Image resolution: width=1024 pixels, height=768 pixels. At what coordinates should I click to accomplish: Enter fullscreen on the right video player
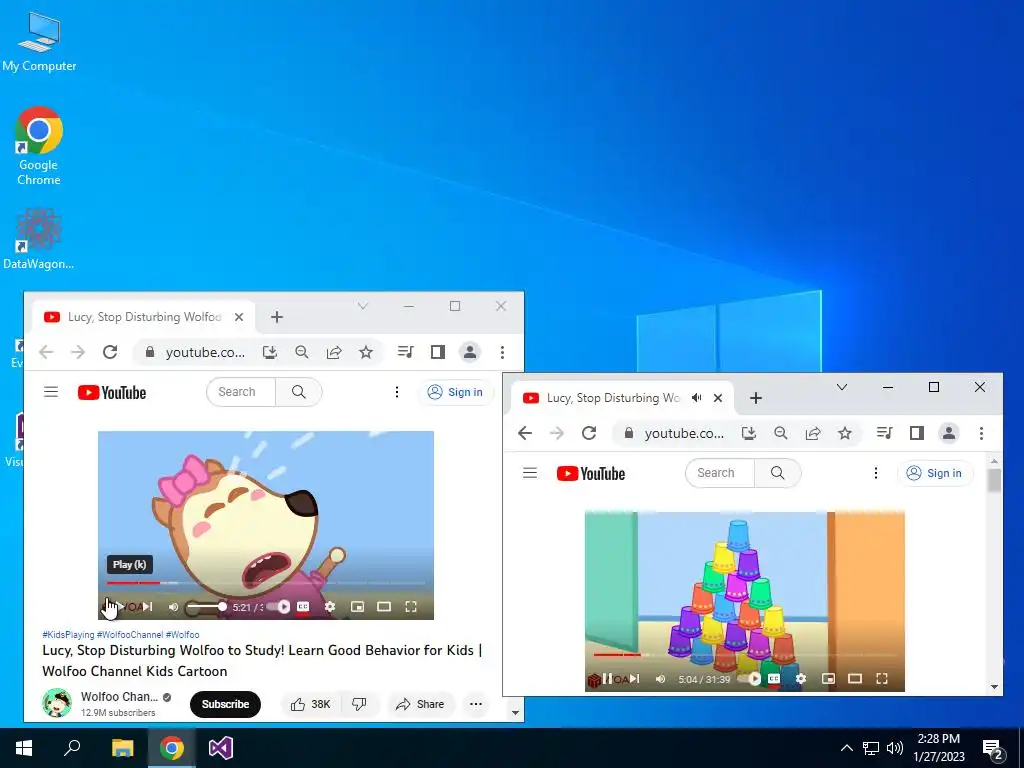[x=882, y=679]
